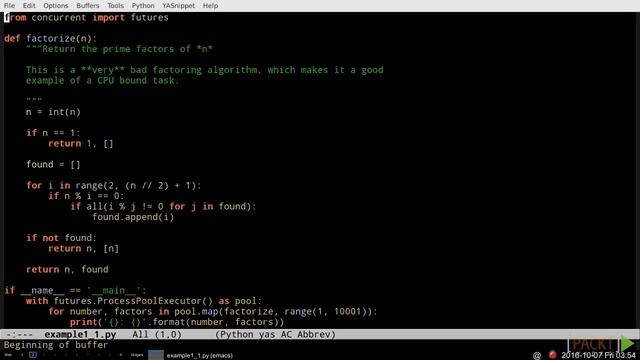
Task: Click the "if __name__ == '__main__':" line
Action: point(75,290)
